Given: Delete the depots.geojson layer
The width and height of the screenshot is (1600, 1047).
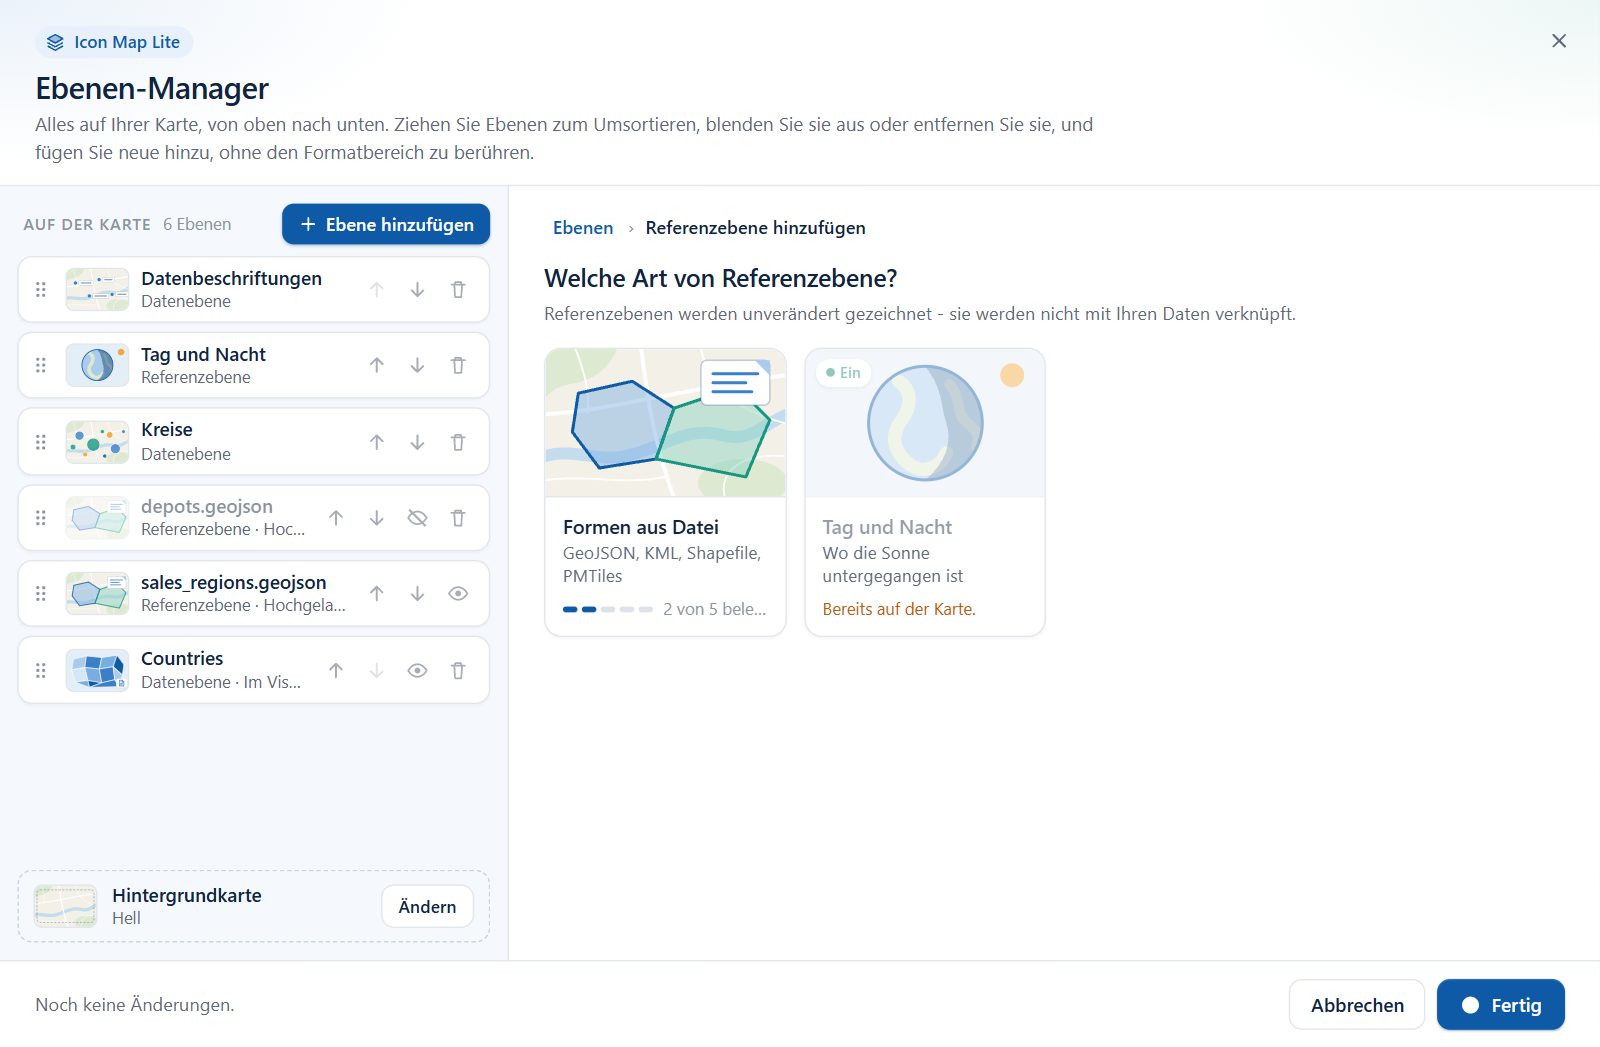Looking at the screenshot, I should click(458, 518).
